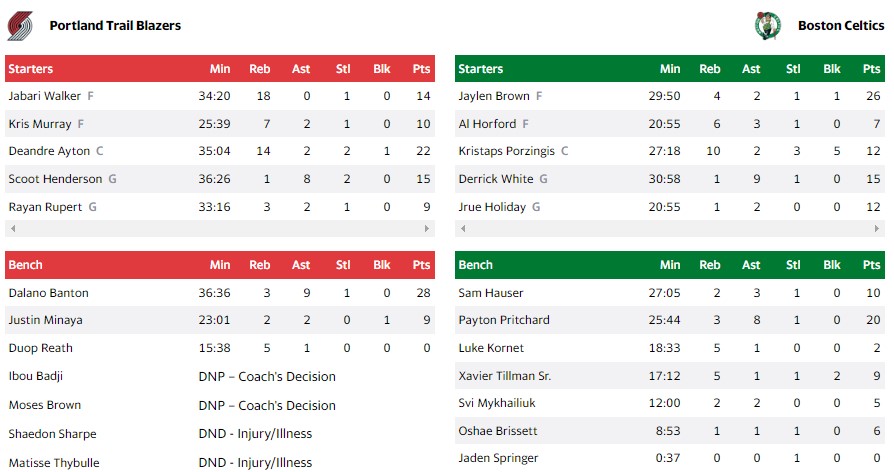Open the Boston Celtics team name
The height and width of the screenshot is (472, 894).
pyautogui.click(x=841, y=25)
